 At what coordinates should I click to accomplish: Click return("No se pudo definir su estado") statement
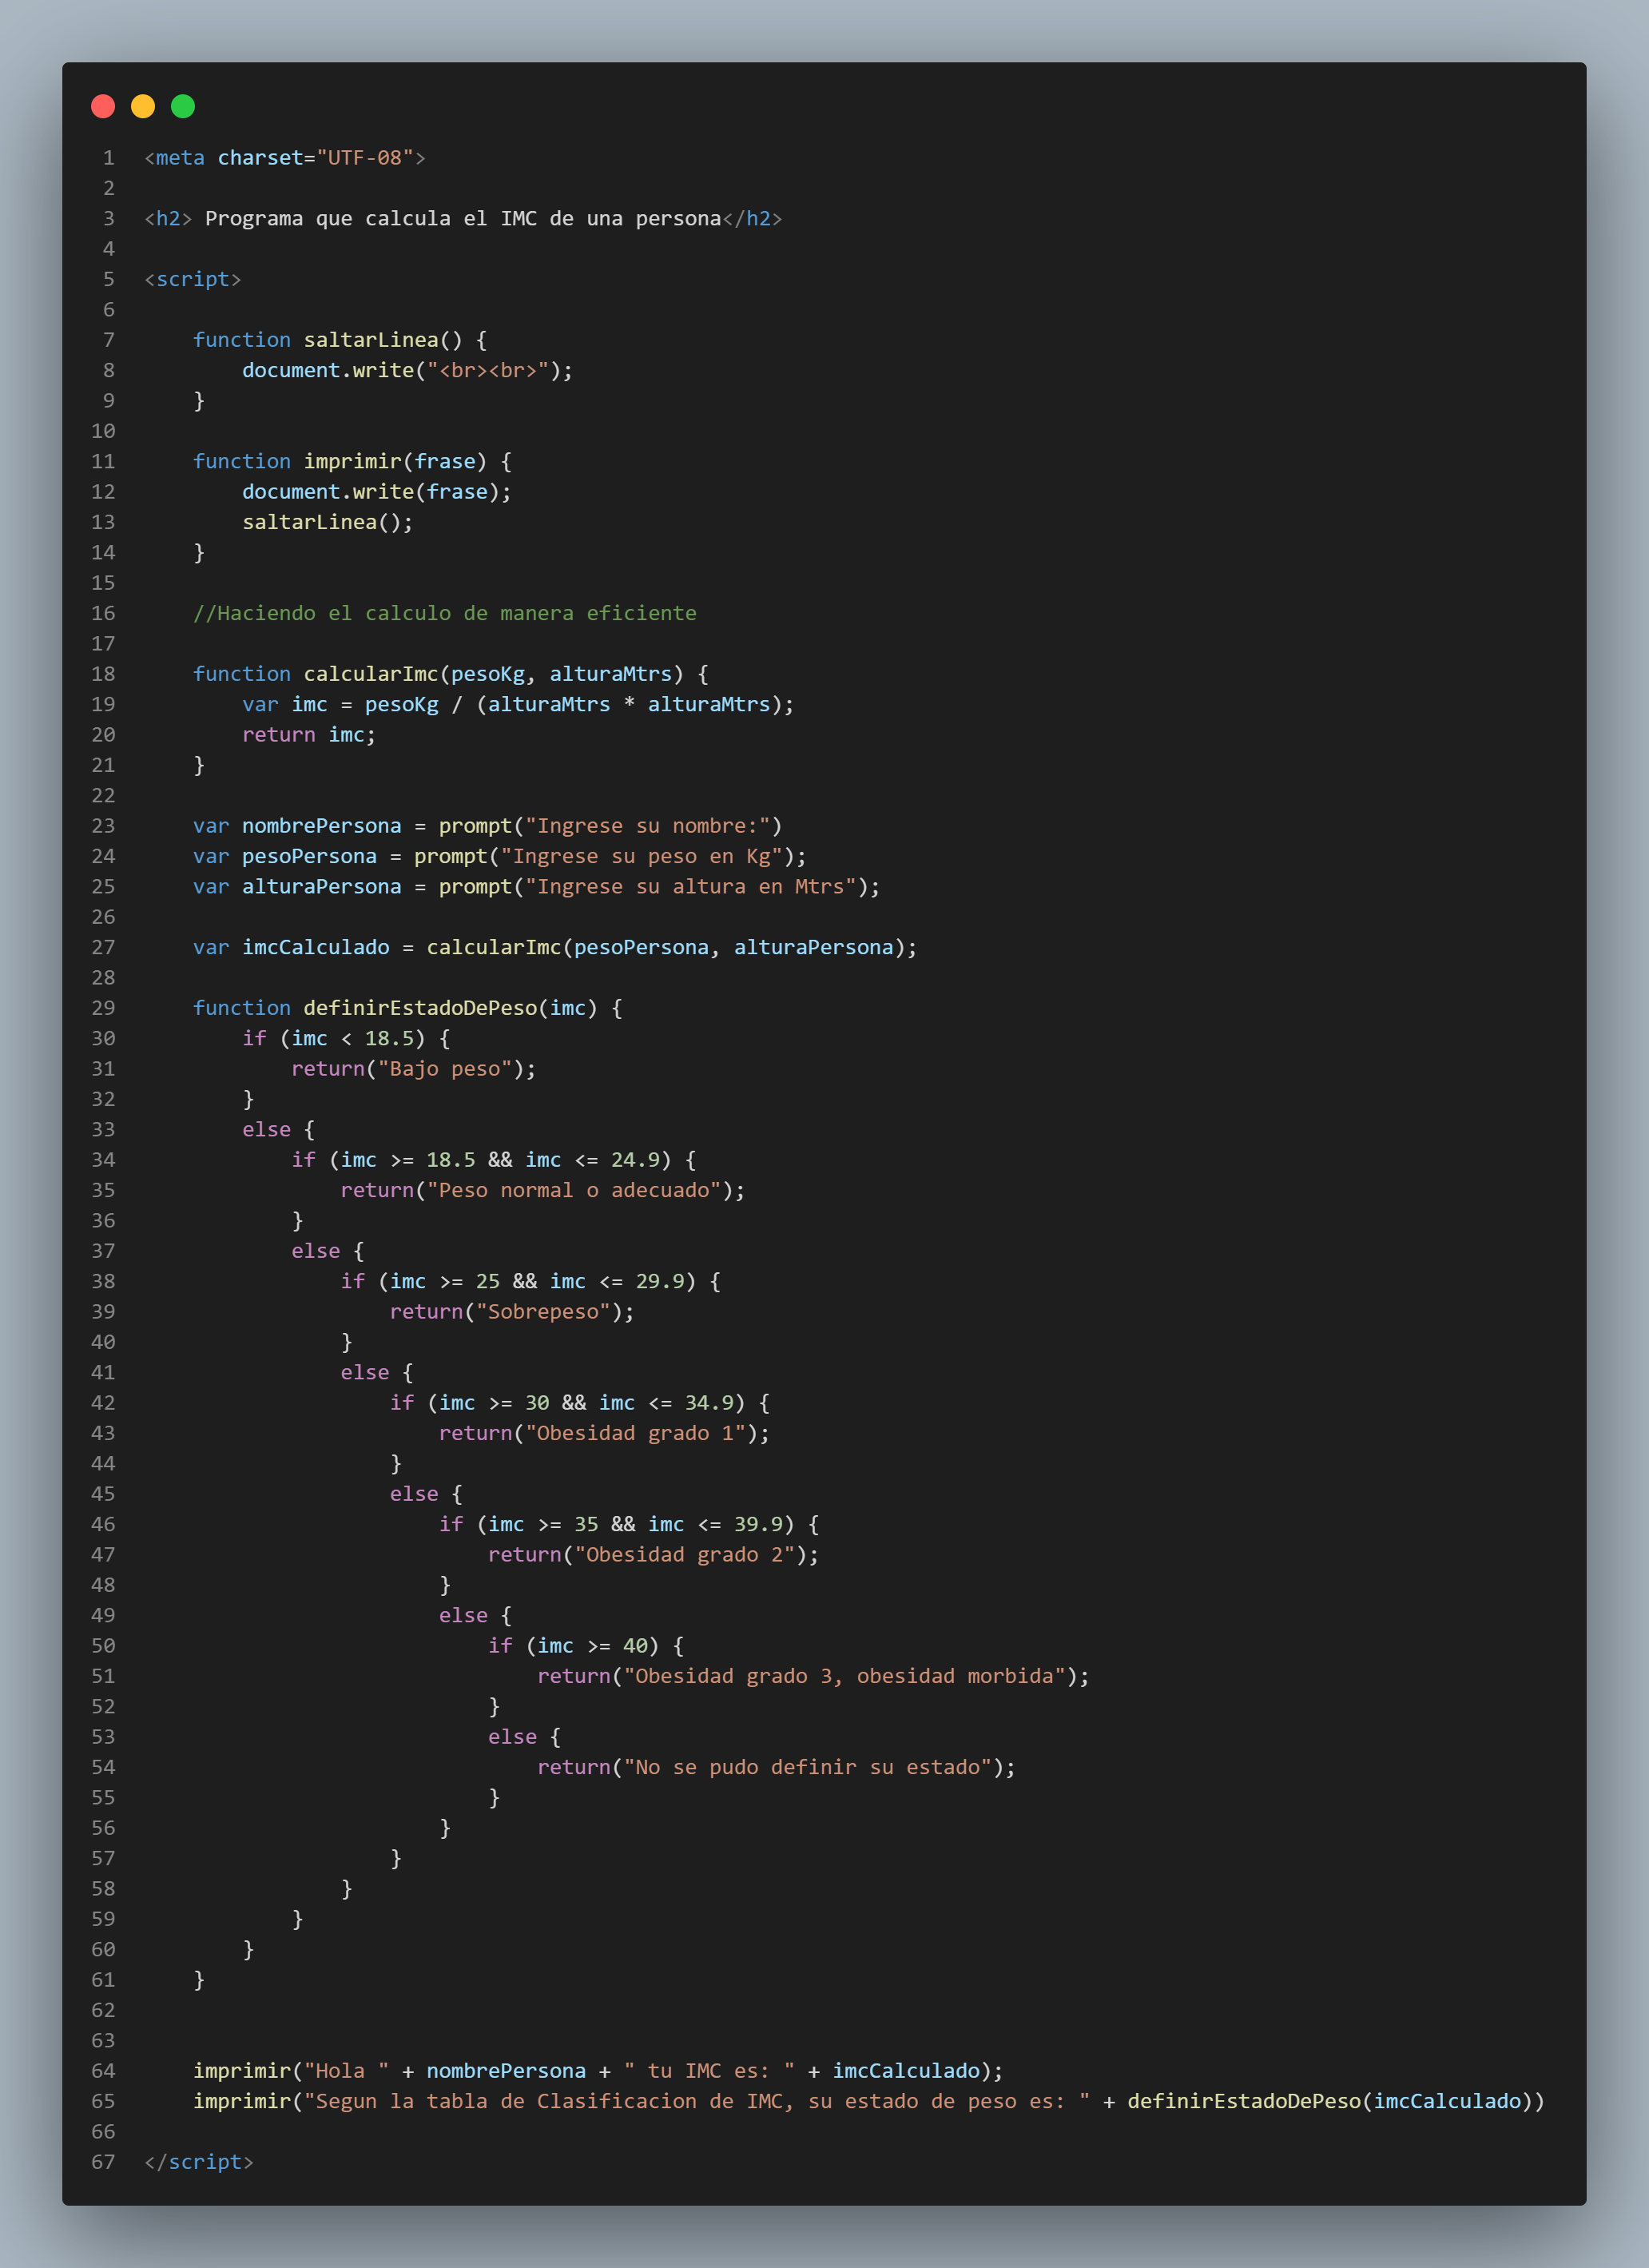(777, 1767)
